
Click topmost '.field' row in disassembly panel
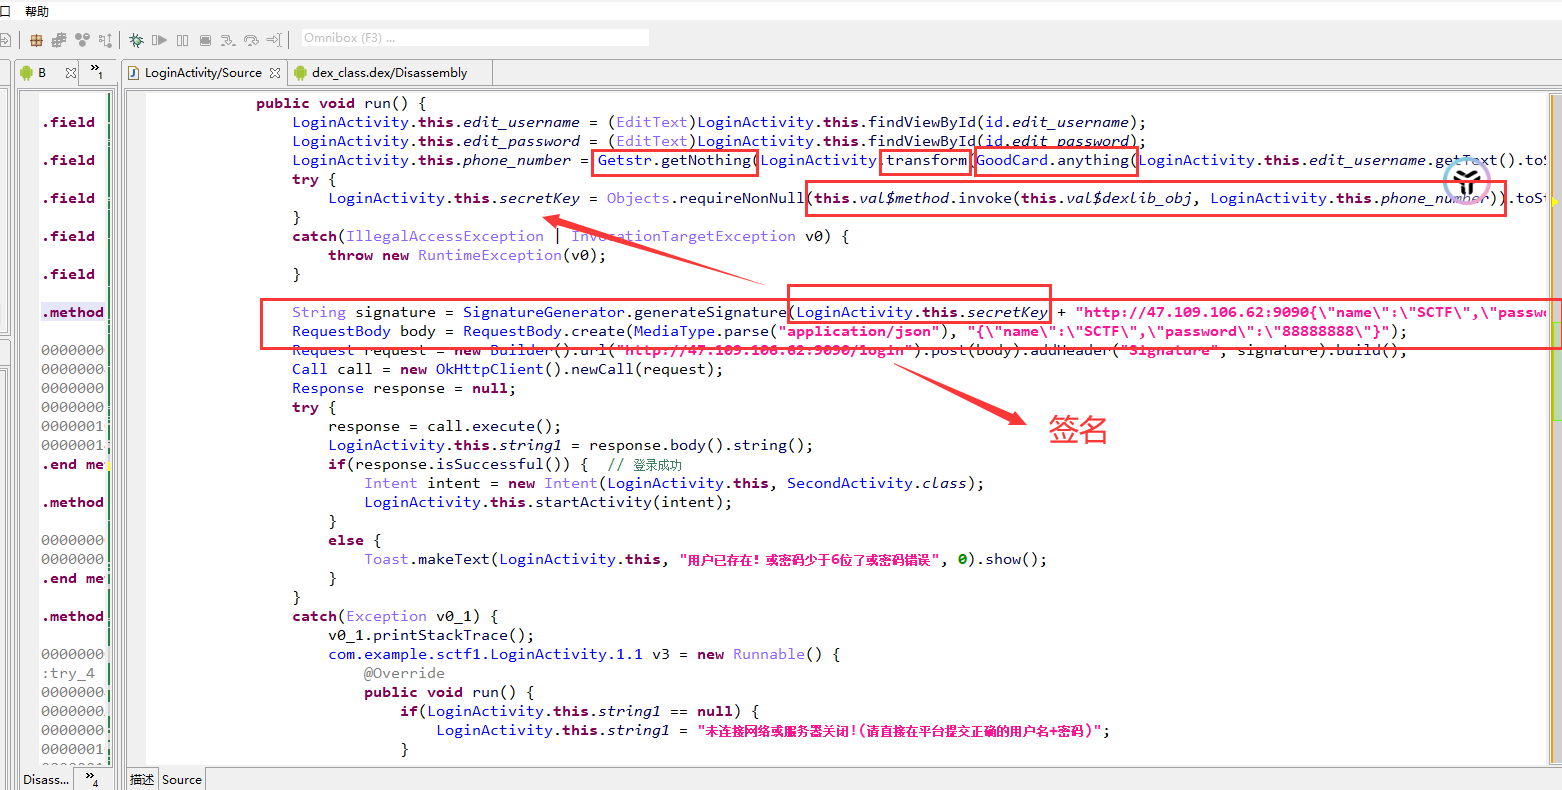(x=68, y=122)
